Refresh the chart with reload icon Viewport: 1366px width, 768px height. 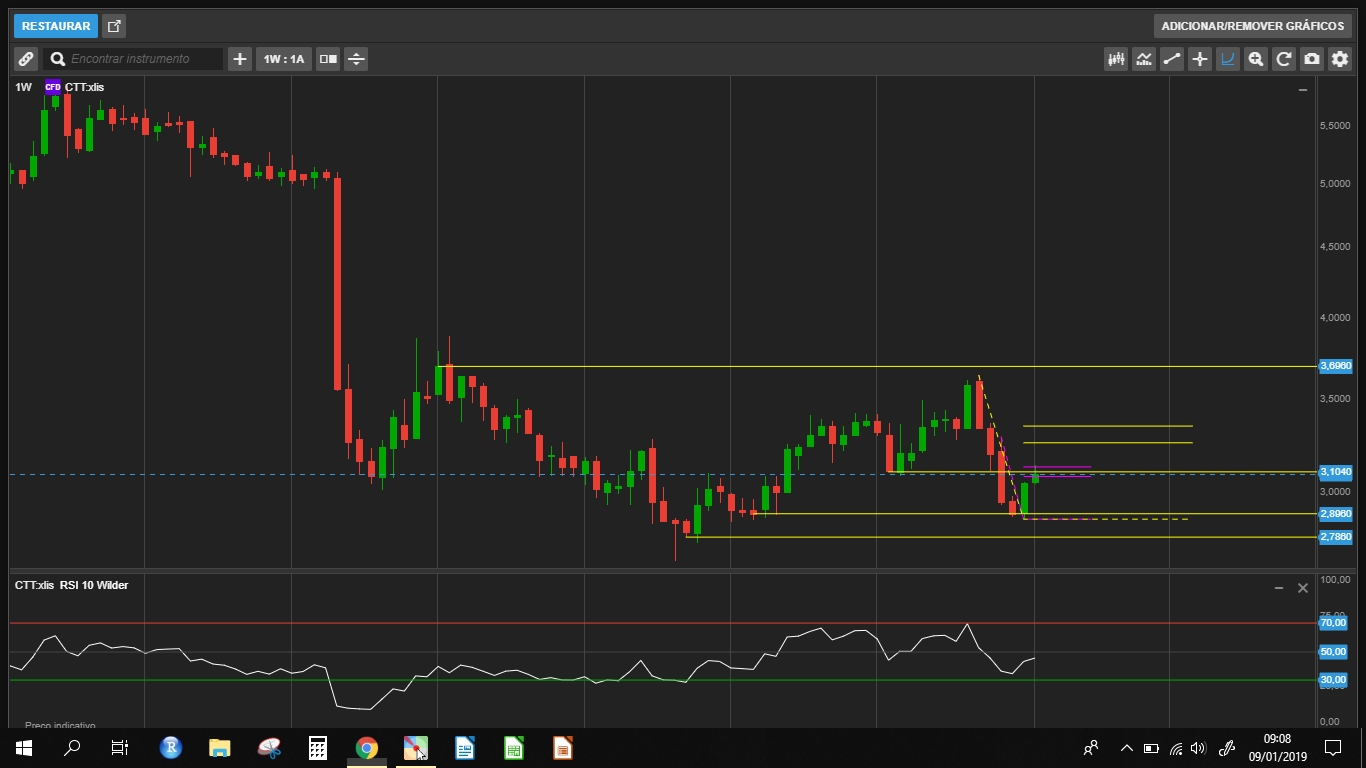point(1284,59)
